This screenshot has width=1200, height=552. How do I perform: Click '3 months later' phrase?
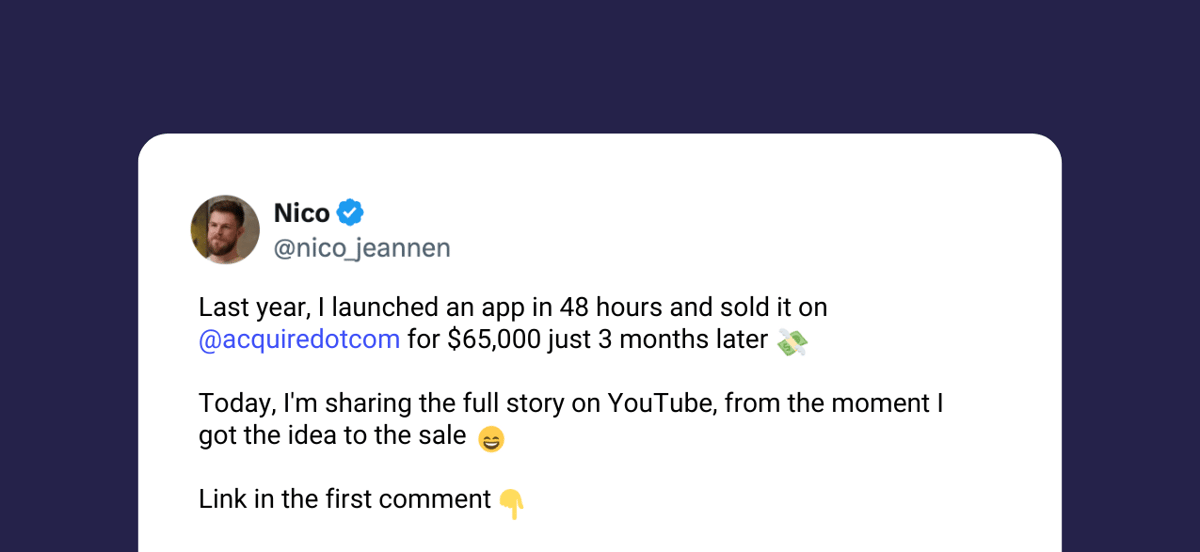point(684,340)
